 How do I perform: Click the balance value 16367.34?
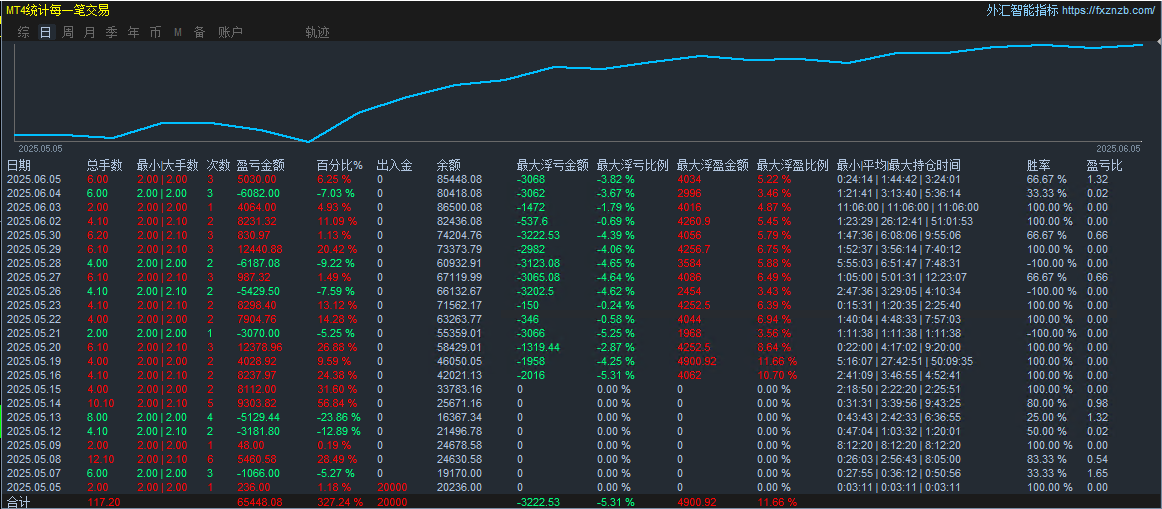pos(459,417)
